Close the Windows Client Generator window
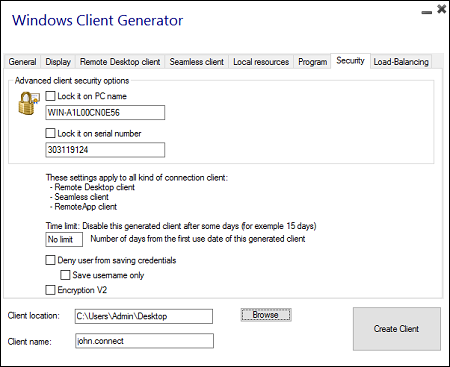 point(442,9)
